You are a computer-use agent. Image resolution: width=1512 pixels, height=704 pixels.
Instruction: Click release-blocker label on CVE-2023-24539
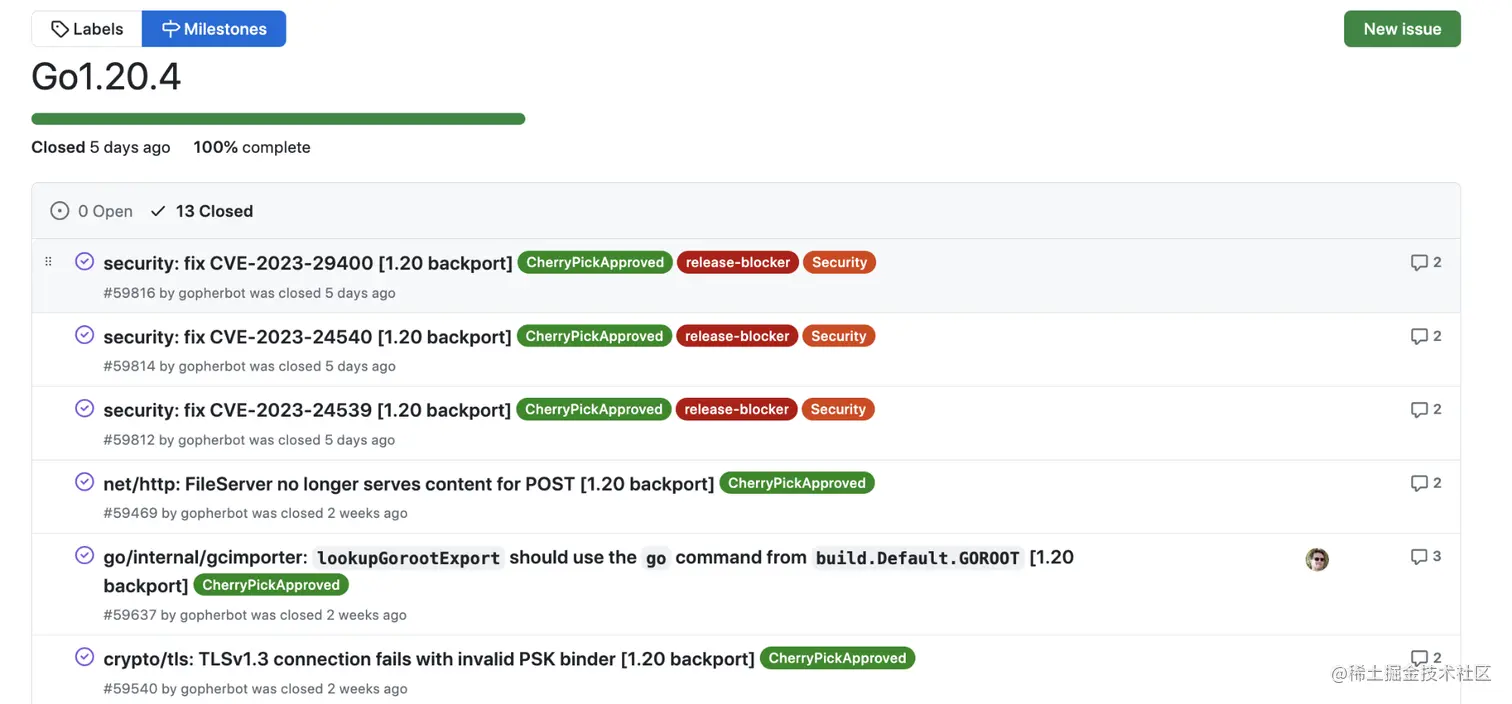click(x=737, y=409)
